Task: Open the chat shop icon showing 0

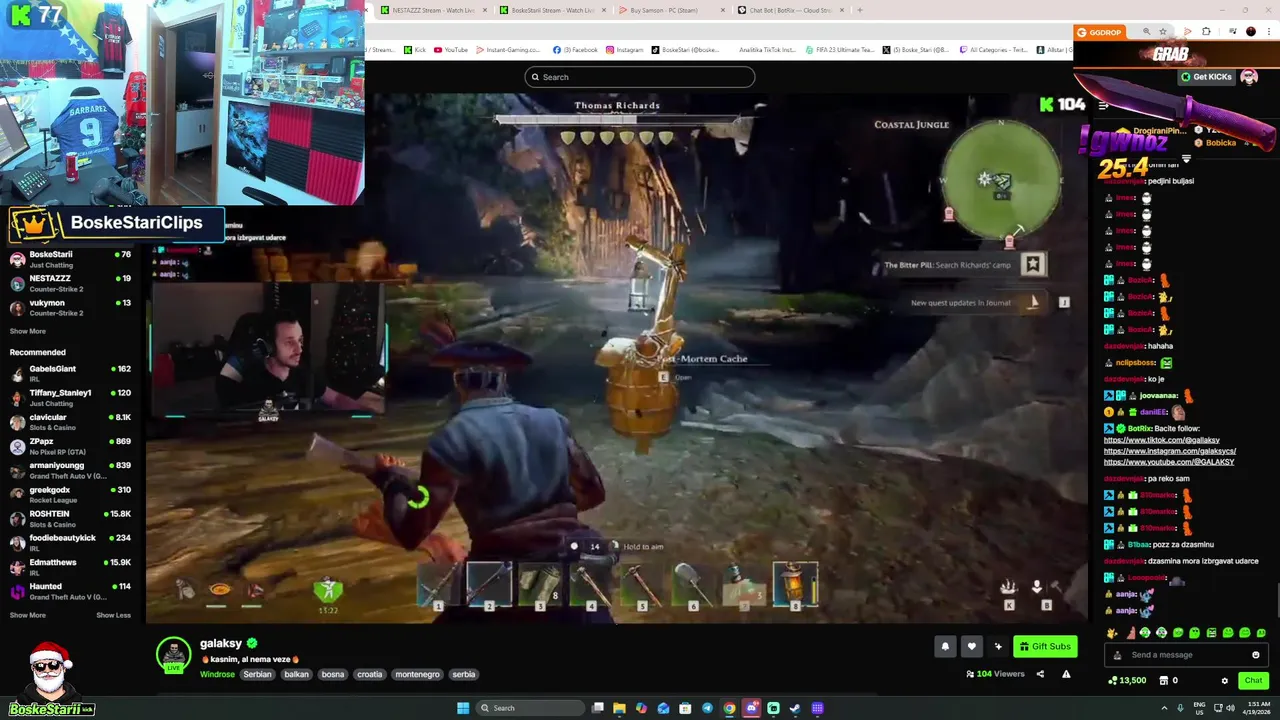Action: pyautogui.click(x=1163, y=681)
